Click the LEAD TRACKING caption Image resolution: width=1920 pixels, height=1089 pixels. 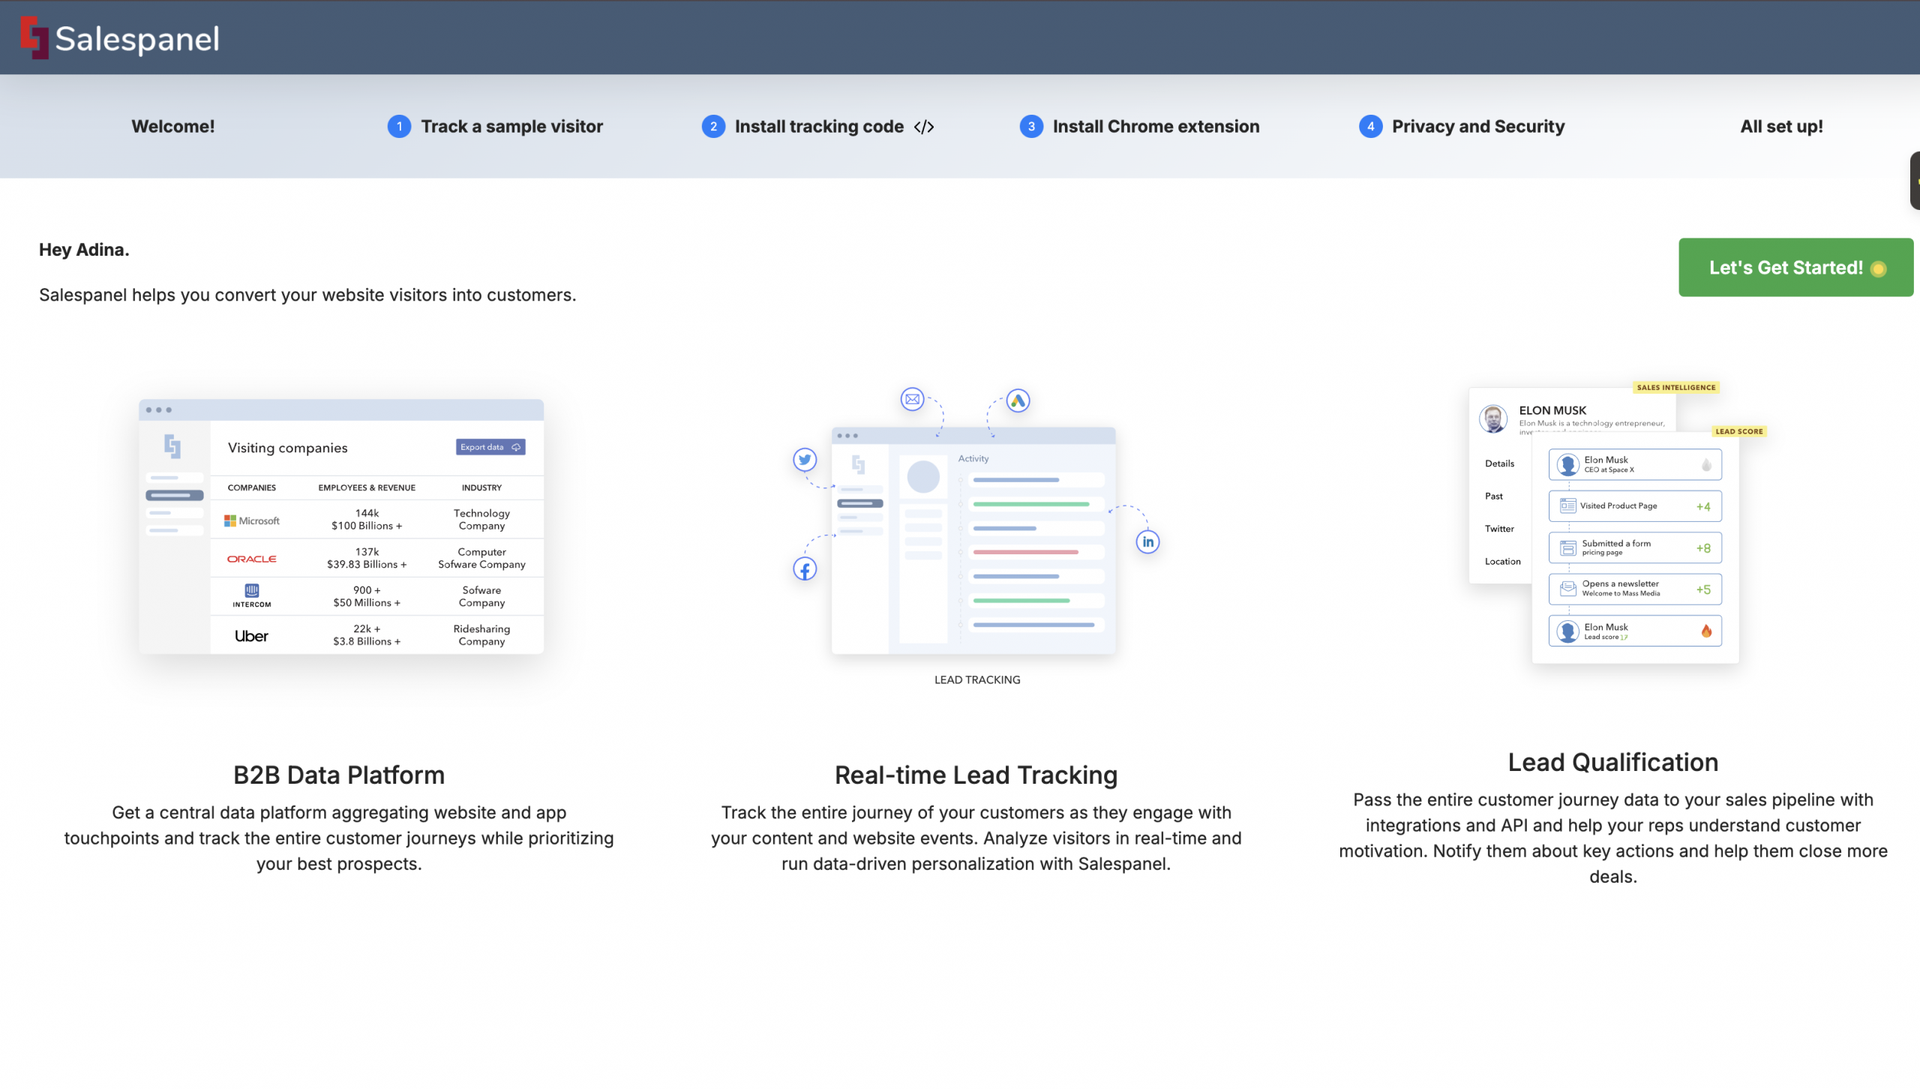point(977,680)
